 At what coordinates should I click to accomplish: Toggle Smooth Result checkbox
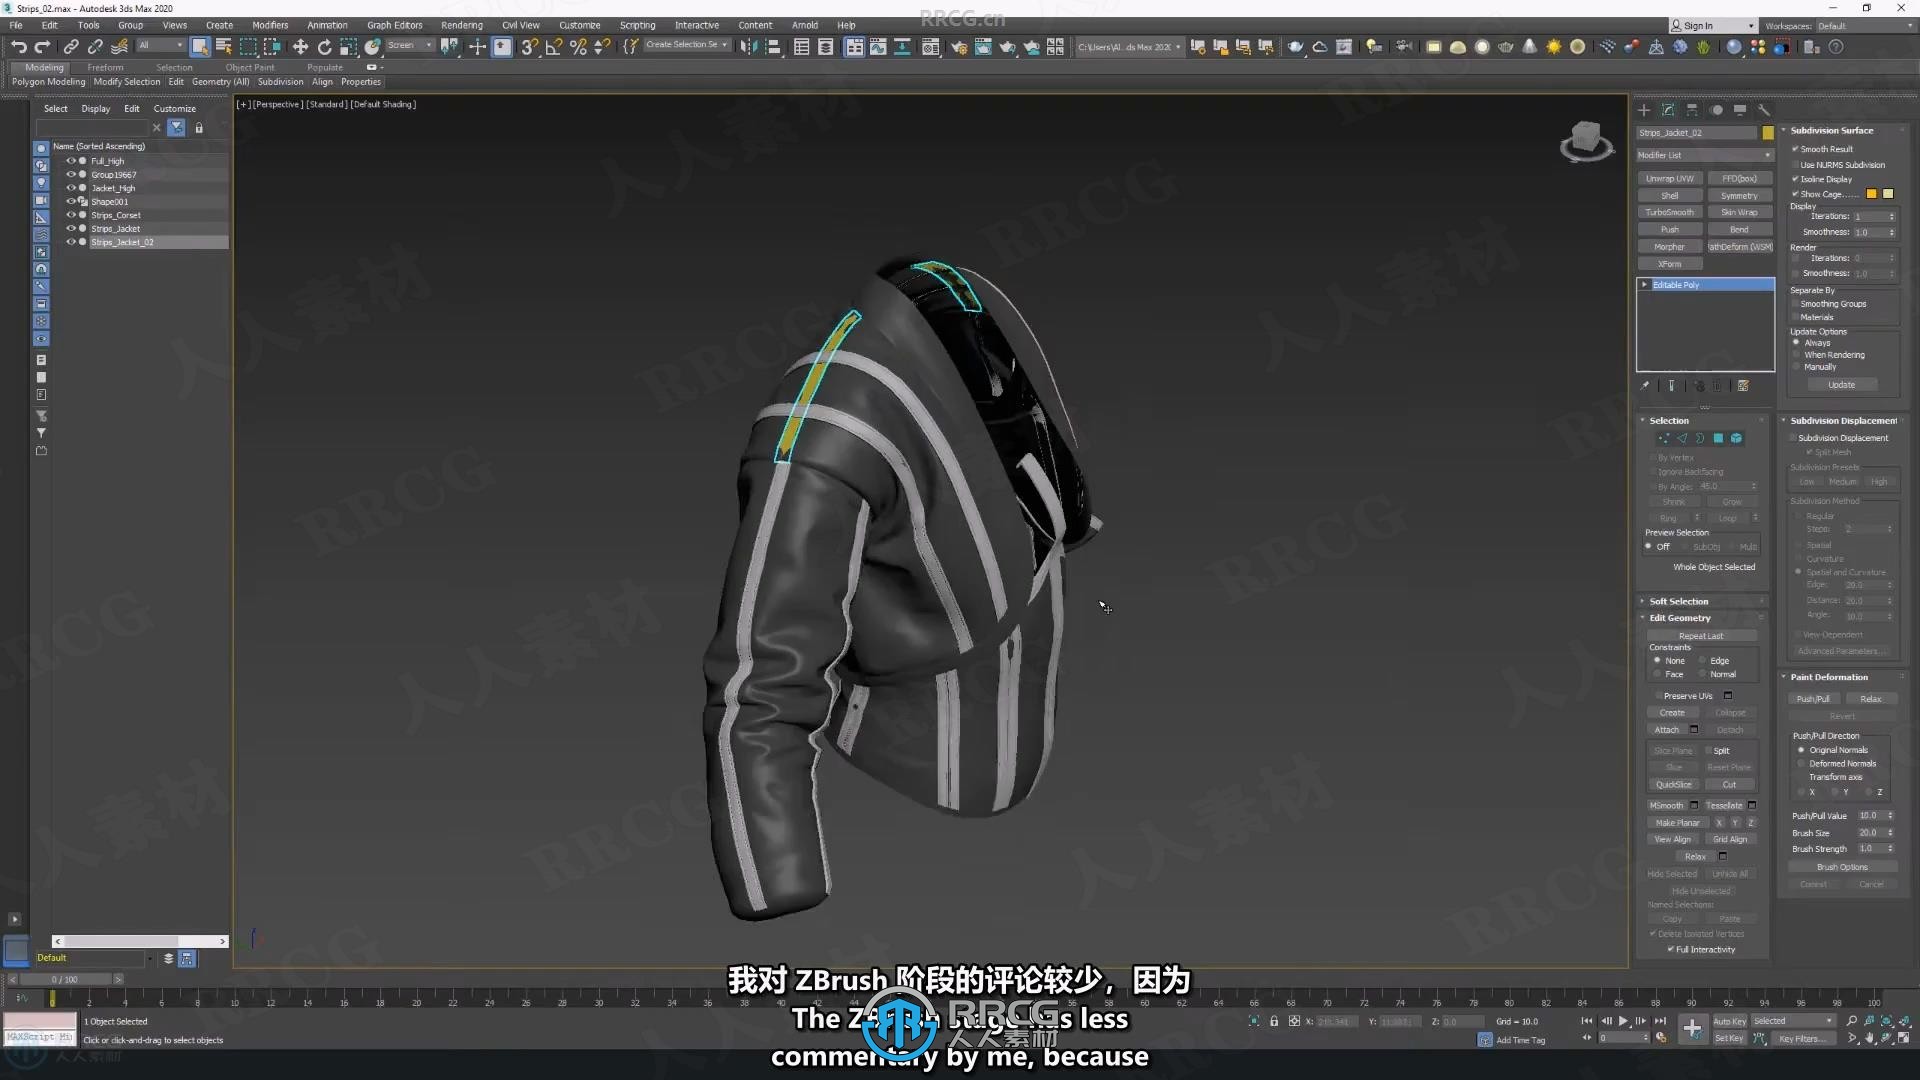(1796, 149)
